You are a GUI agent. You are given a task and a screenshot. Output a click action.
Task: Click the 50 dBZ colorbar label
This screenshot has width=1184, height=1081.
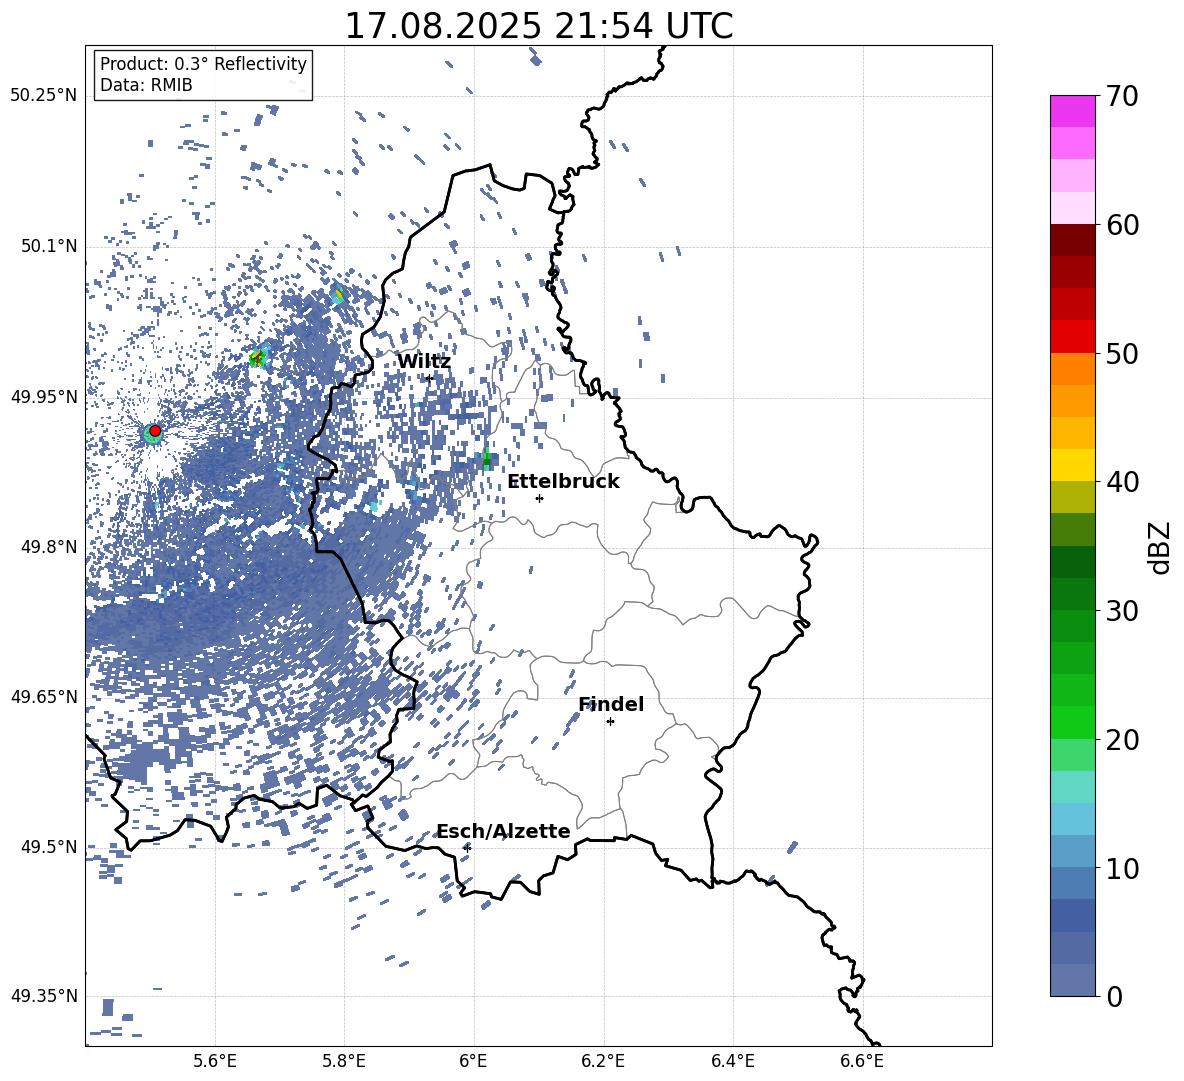point(1122,354)
